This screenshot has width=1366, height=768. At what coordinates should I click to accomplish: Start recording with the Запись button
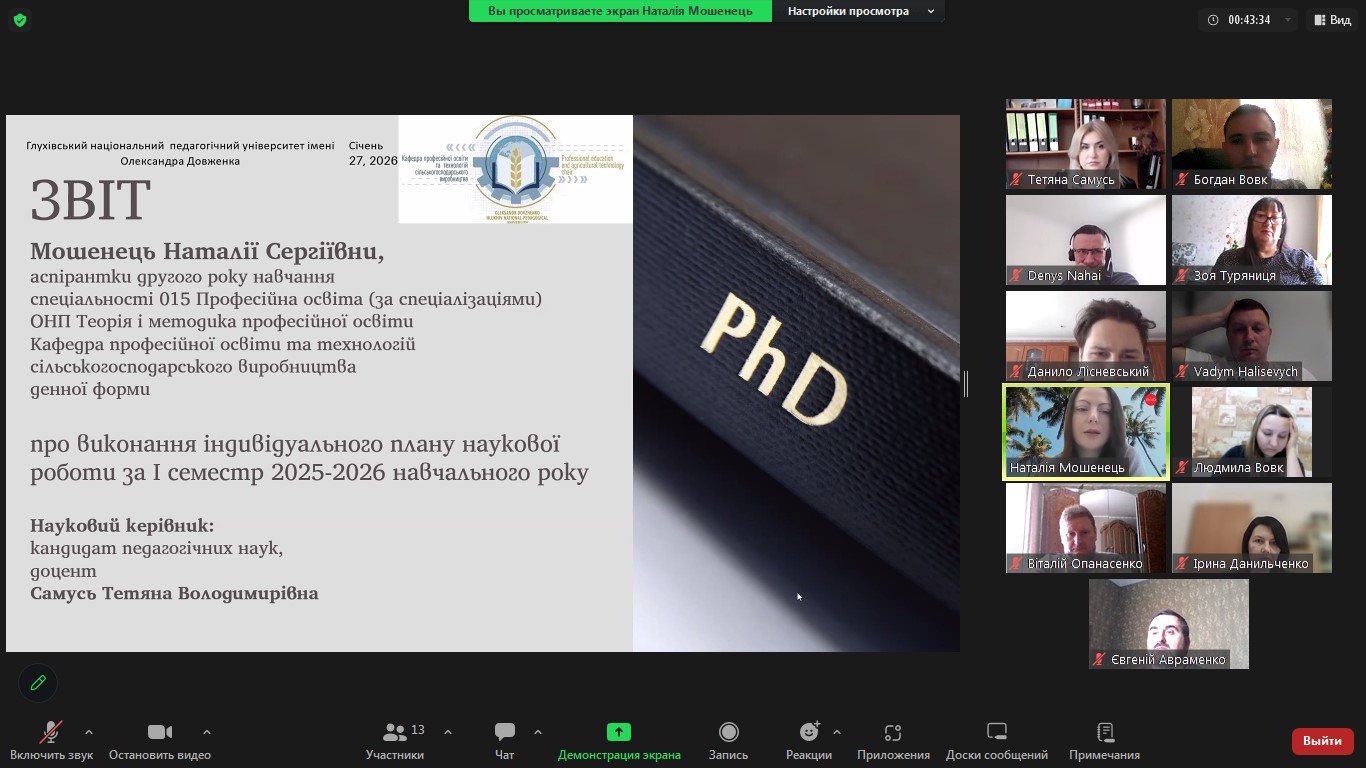tap(728, 741)
